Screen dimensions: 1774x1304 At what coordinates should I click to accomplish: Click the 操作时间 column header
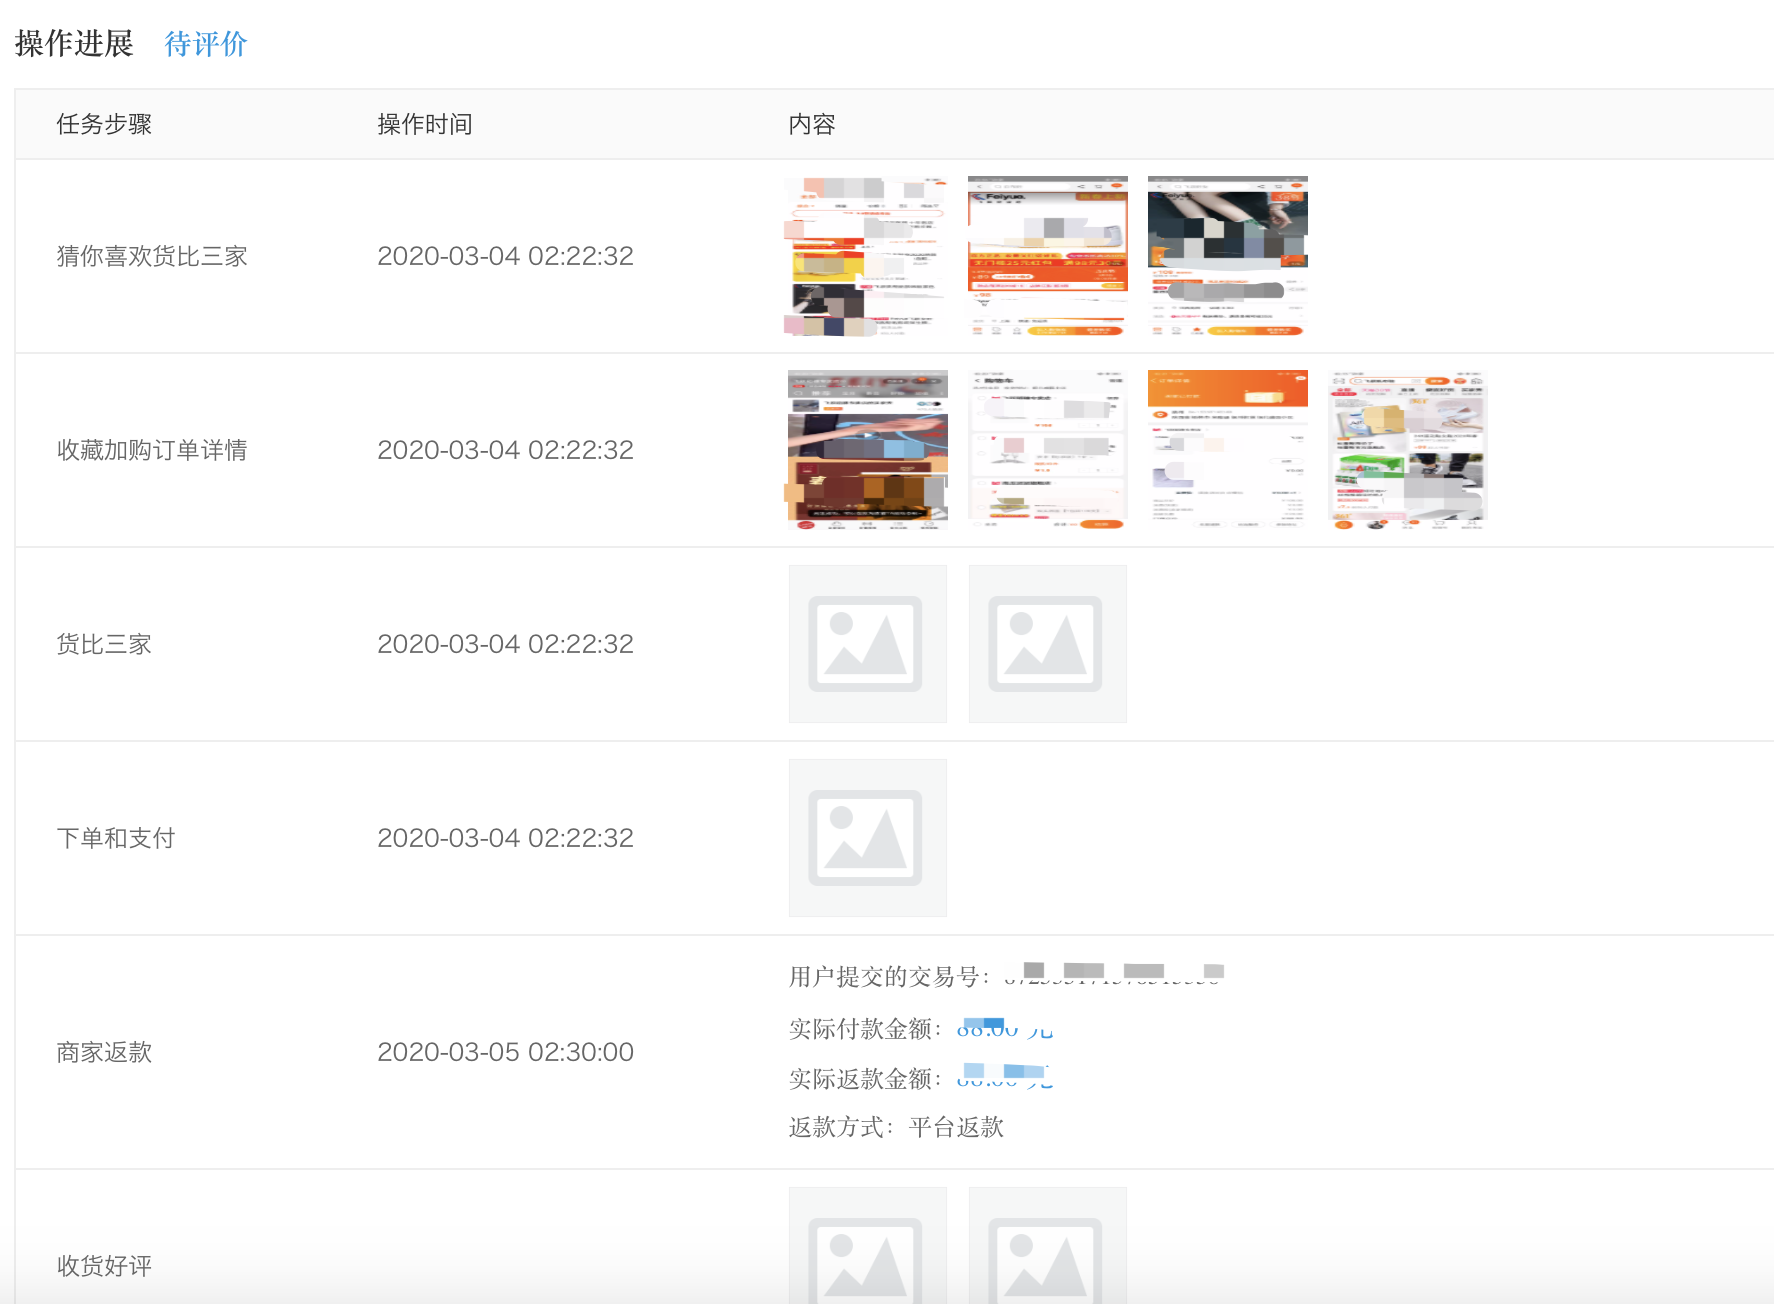point(424,124)
